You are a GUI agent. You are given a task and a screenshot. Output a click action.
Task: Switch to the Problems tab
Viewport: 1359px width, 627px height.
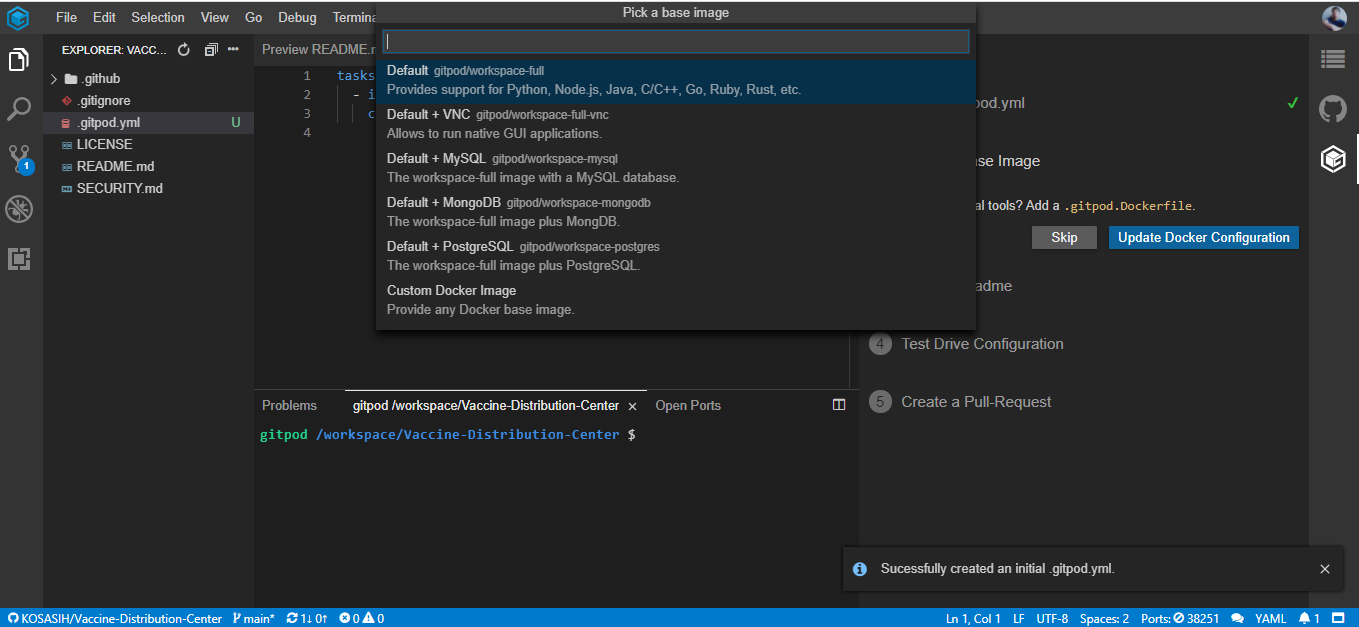coord(289,405)
